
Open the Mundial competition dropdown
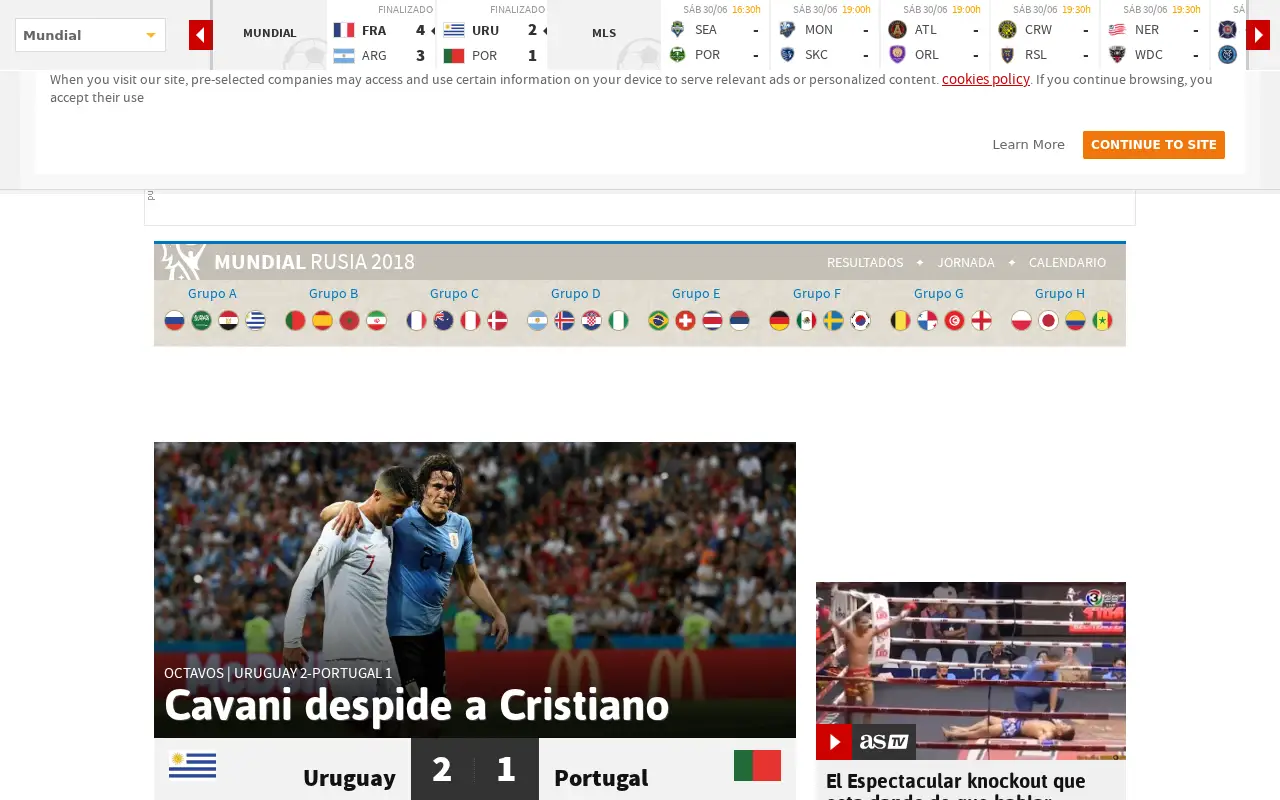90,35
